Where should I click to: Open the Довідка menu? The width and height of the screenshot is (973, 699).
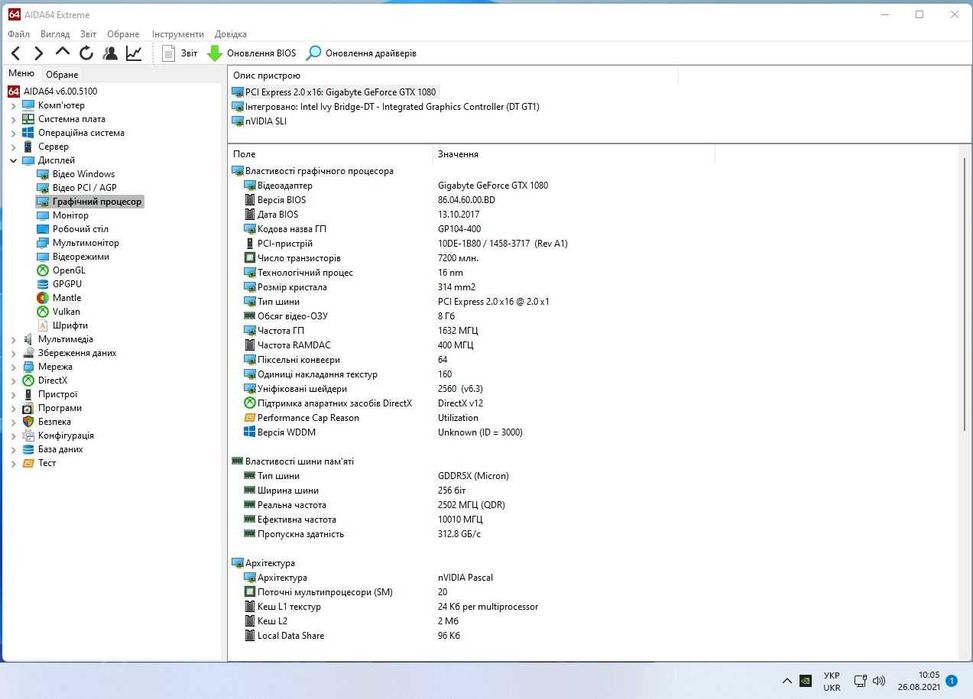coord(231,34)
